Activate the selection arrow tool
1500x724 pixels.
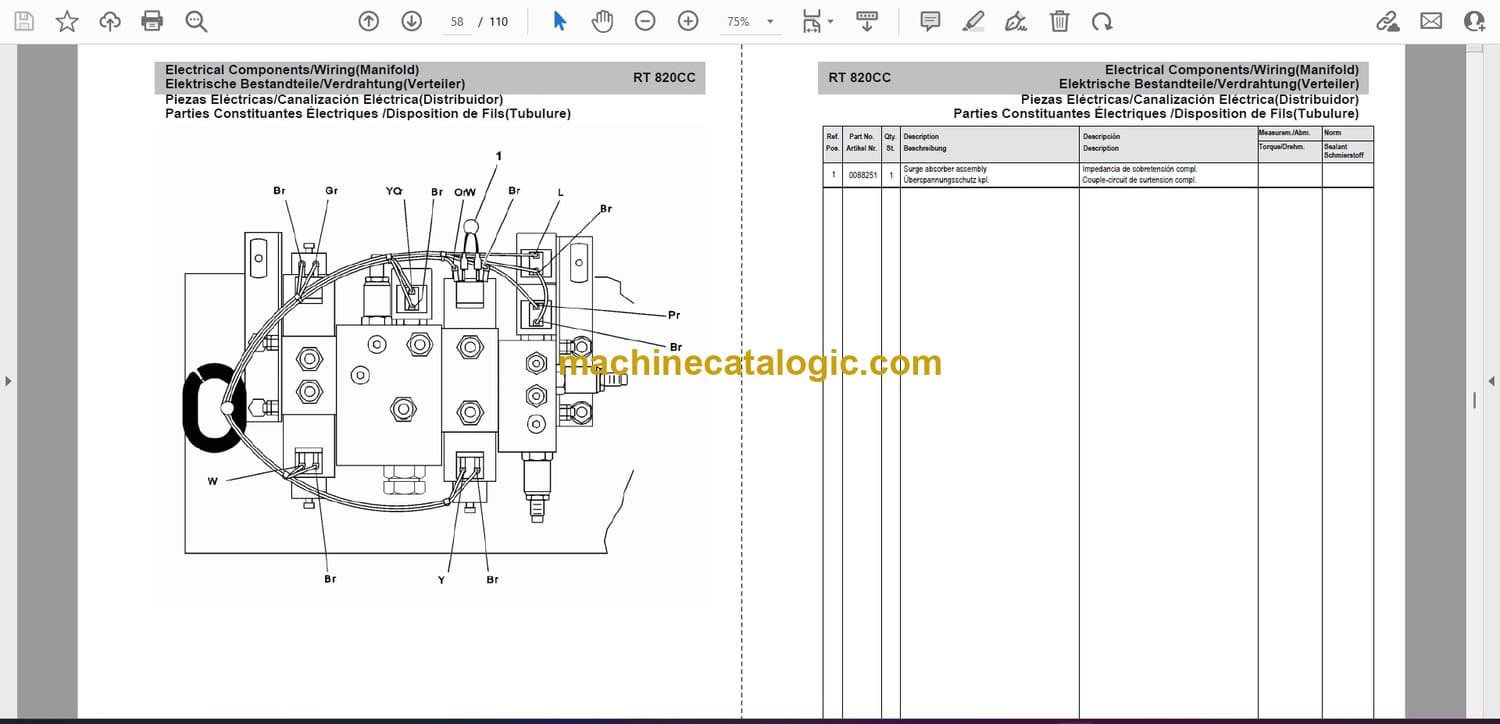click(560, 21)
